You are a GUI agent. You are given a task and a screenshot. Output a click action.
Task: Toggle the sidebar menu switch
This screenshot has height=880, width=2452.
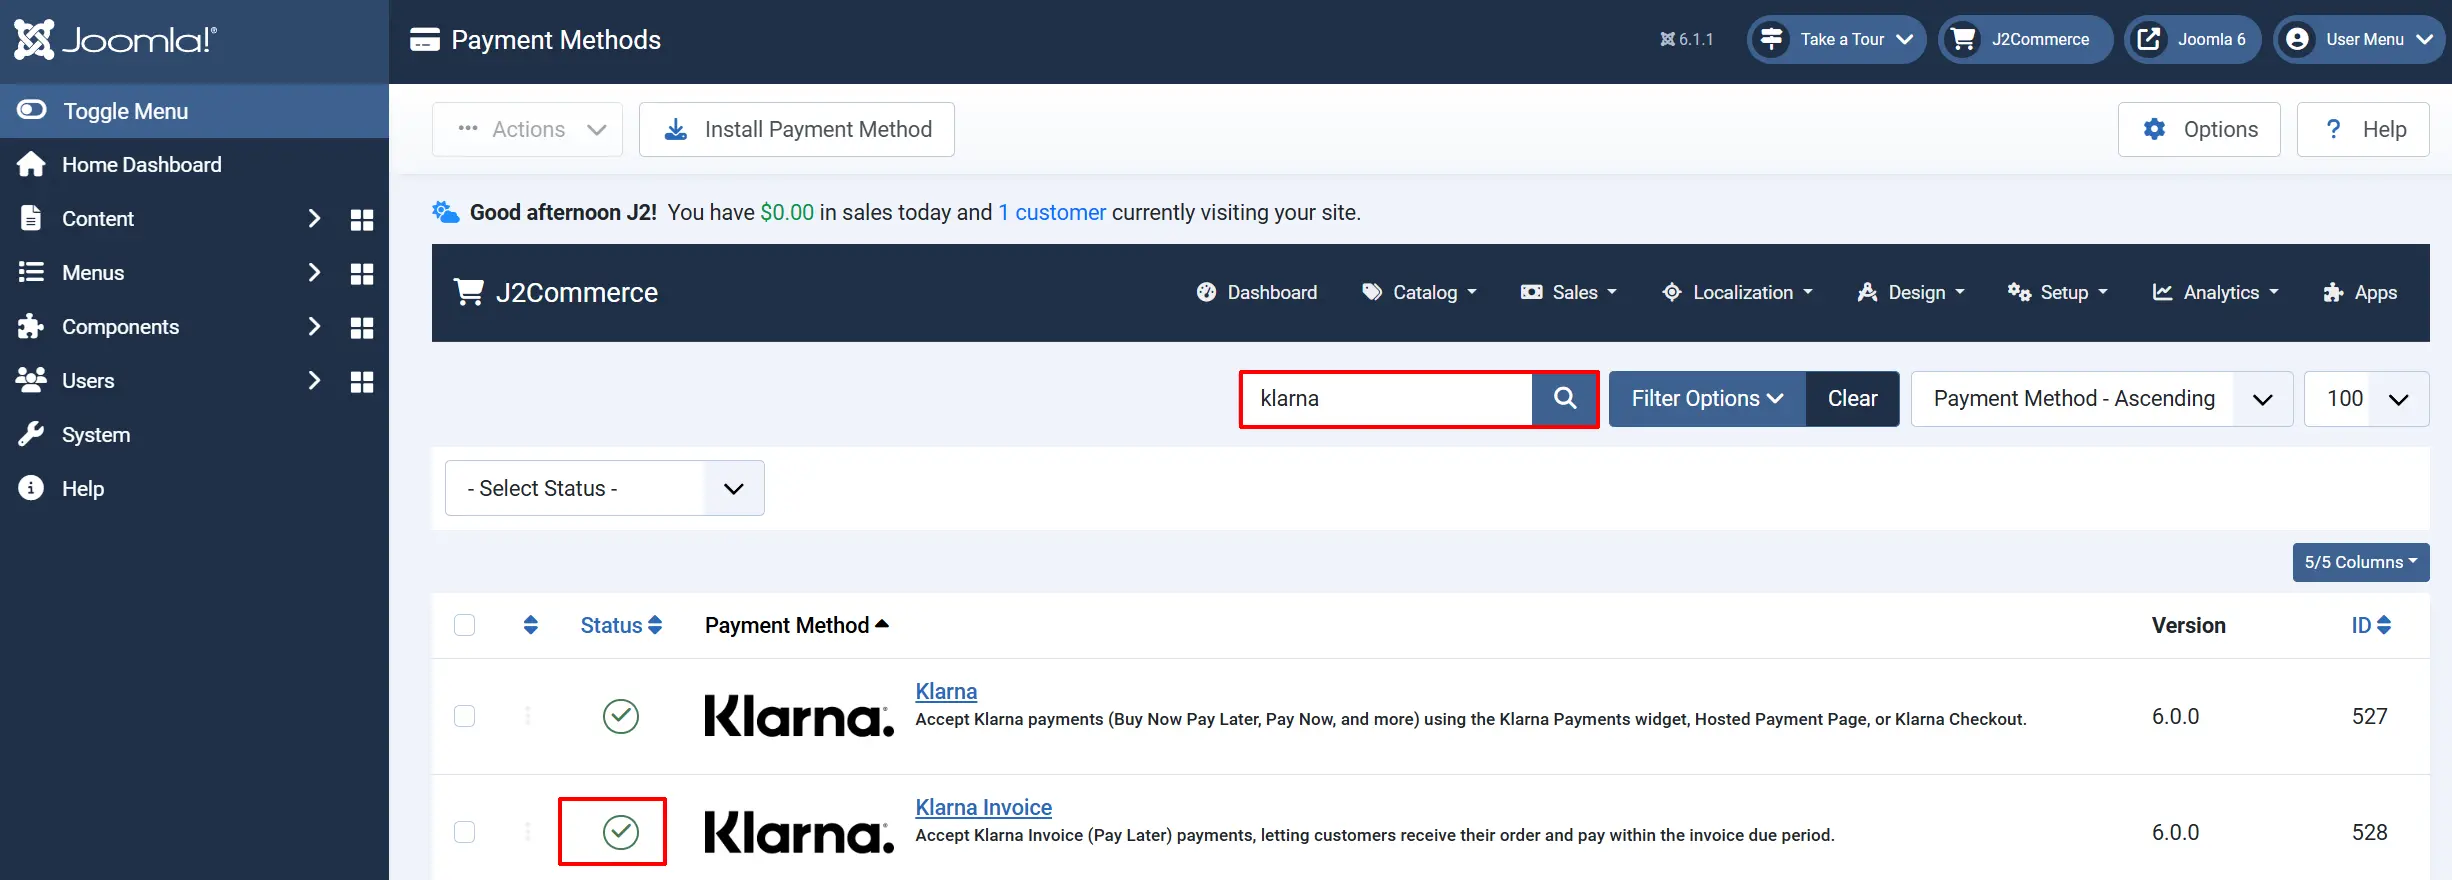click(32, 110)
